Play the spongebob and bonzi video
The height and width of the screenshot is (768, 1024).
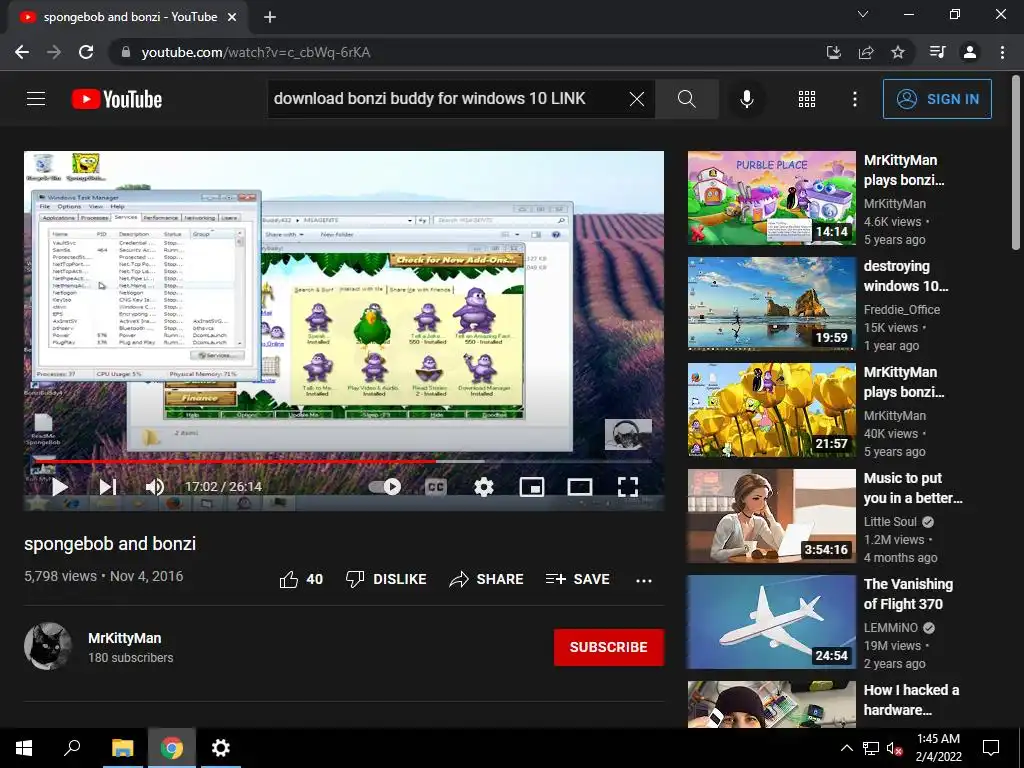coord(60,487)
